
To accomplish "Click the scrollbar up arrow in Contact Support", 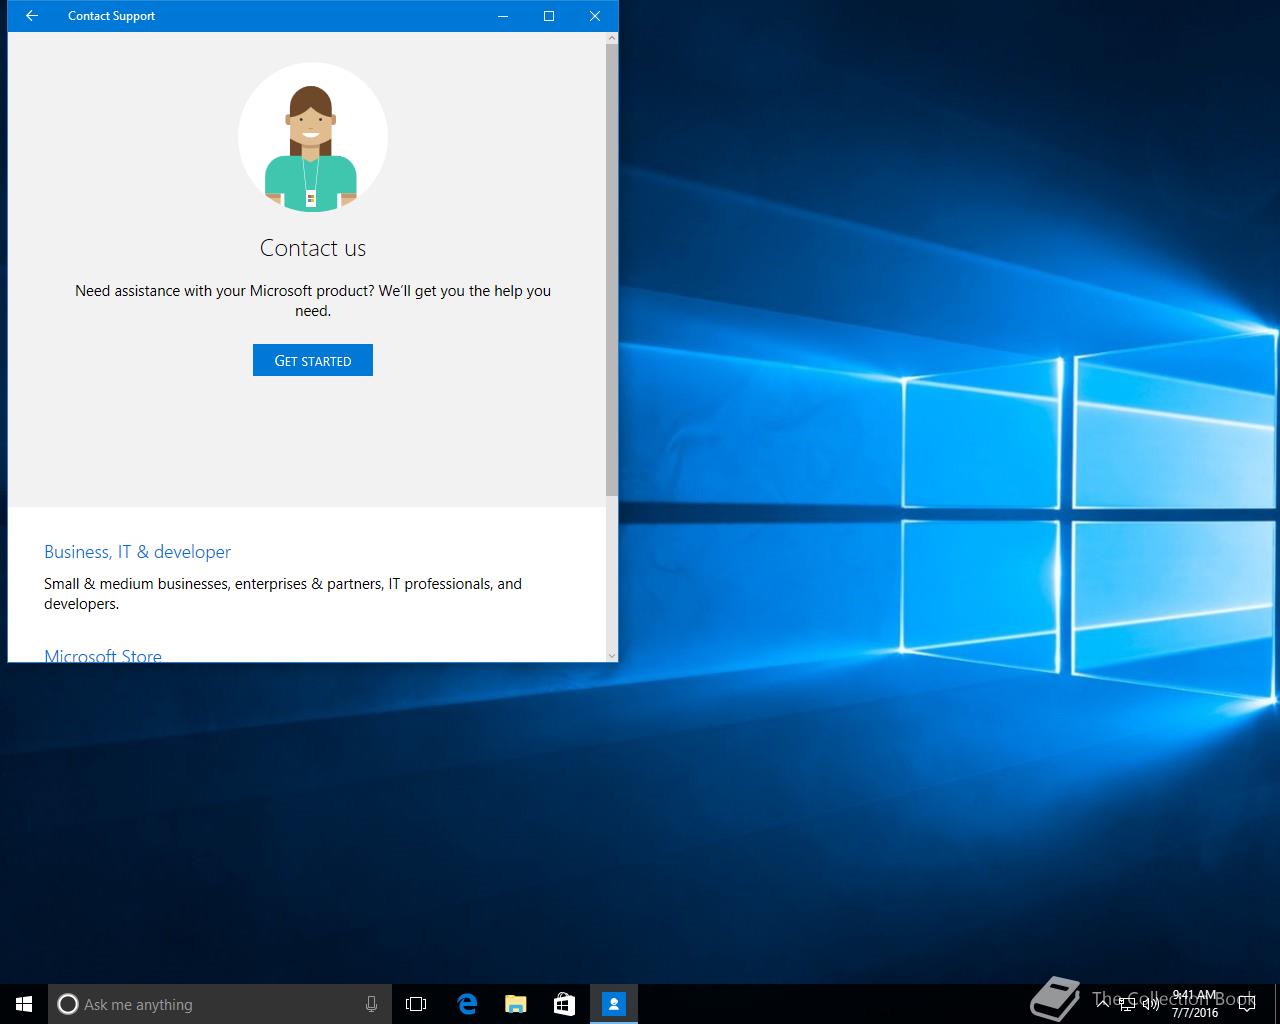I will pos(612,38).
